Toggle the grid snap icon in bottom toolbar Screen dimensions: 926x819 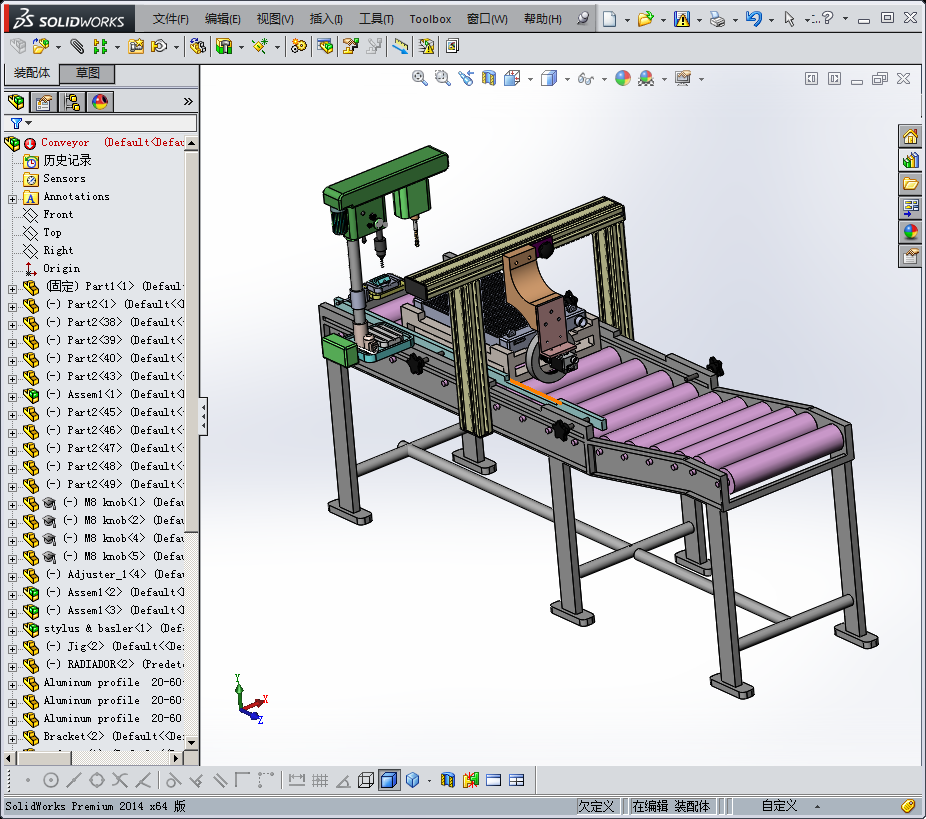[320, 780]
